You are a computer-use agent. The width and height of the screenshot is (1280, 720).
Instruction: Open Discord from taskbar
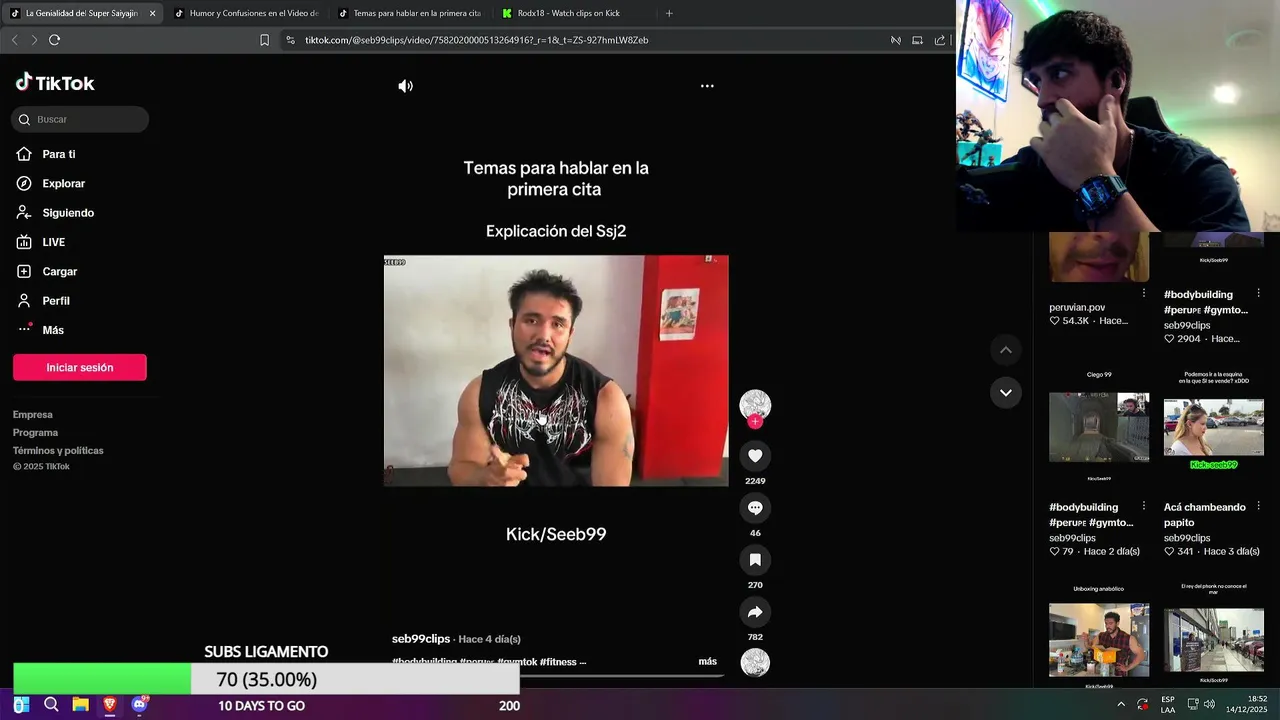pyautogui.click(x=139, y=705)
